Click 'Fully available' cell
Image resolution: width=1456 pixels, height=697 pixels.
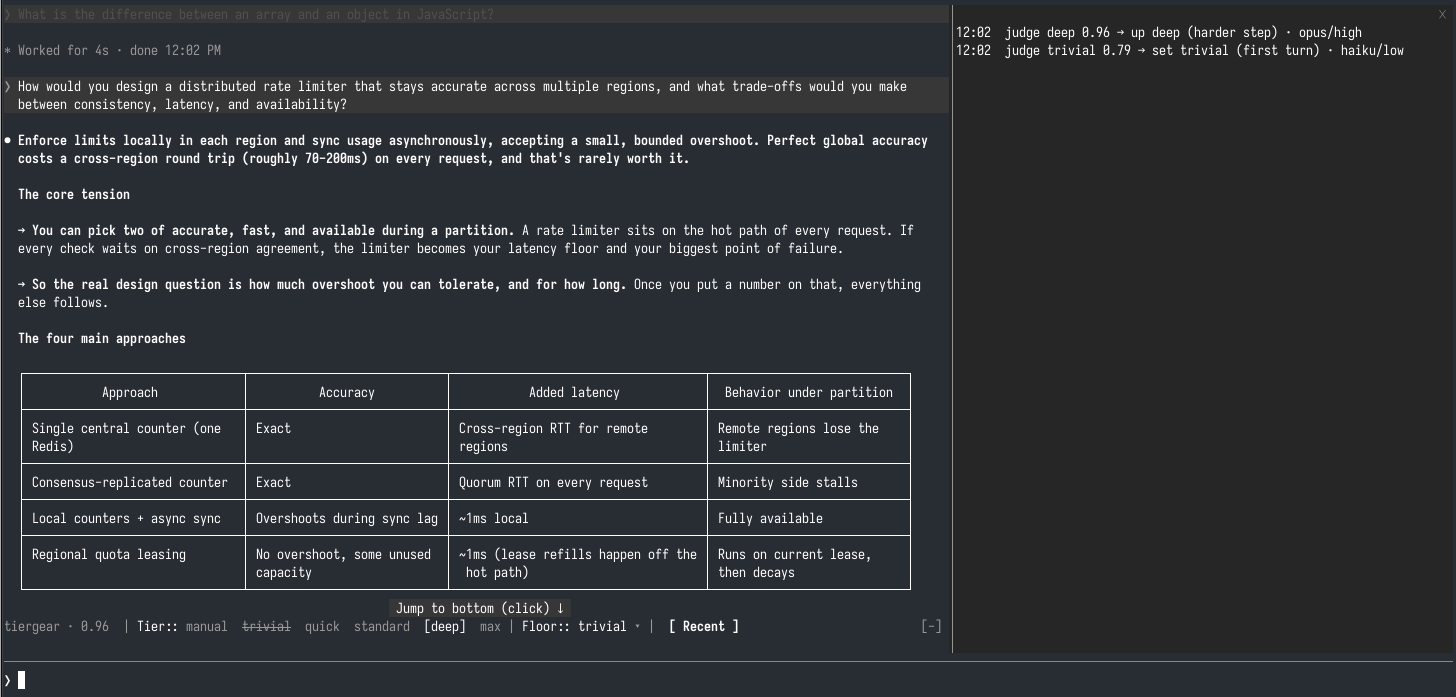(809, 518)
